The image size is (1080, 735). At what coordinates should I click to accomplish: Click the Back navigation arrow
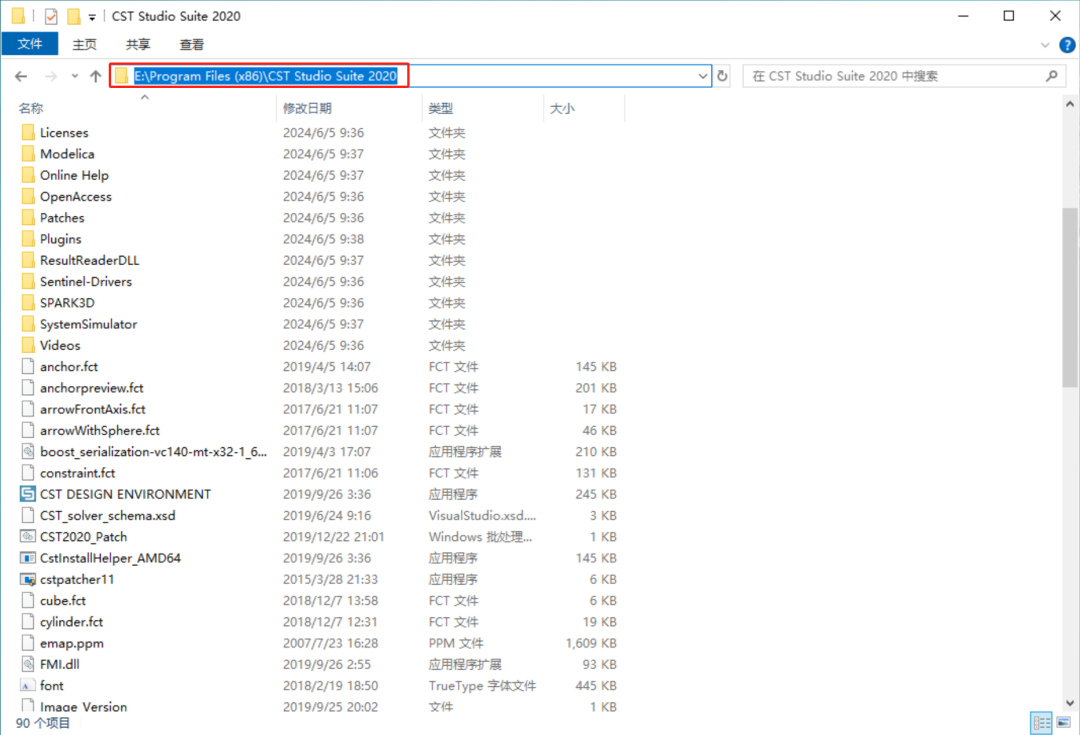[x=21, y=76]
